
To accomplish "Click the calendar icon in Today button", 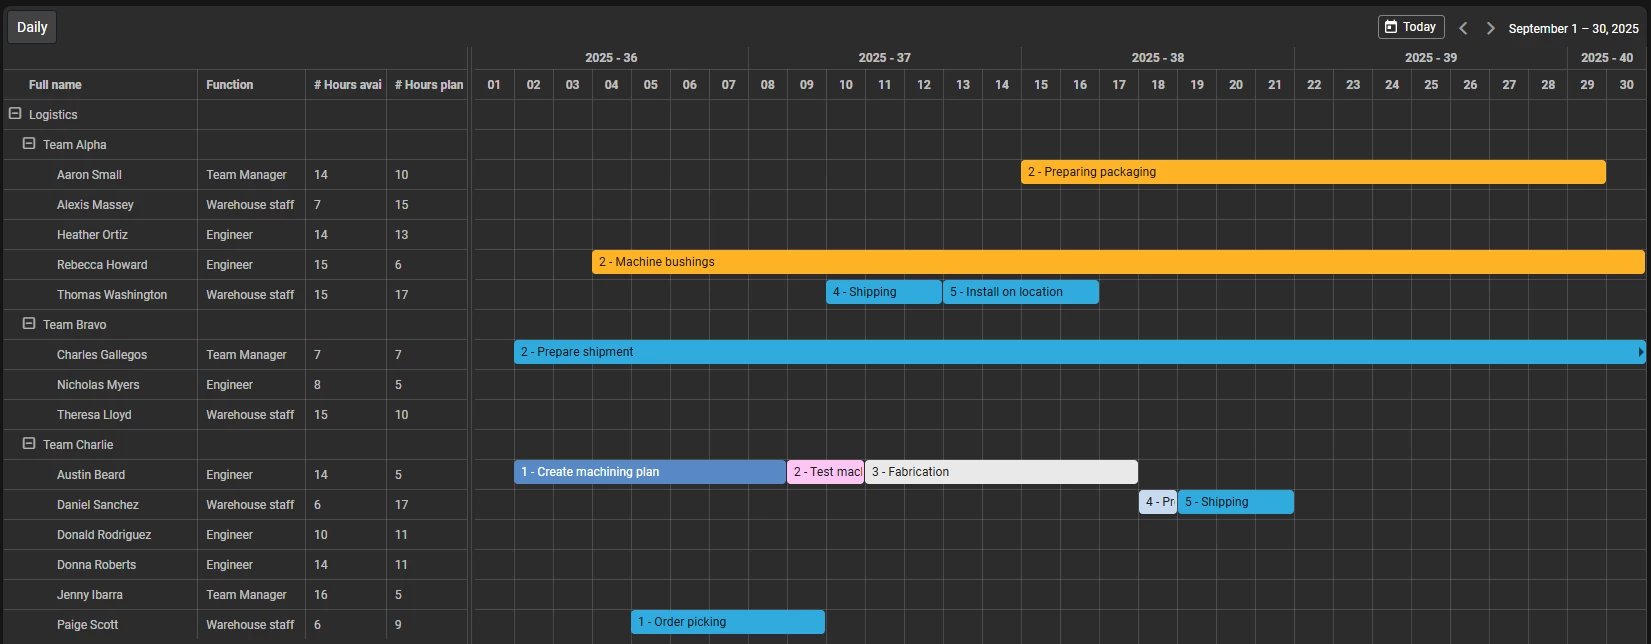I will tap(1390, 27).
